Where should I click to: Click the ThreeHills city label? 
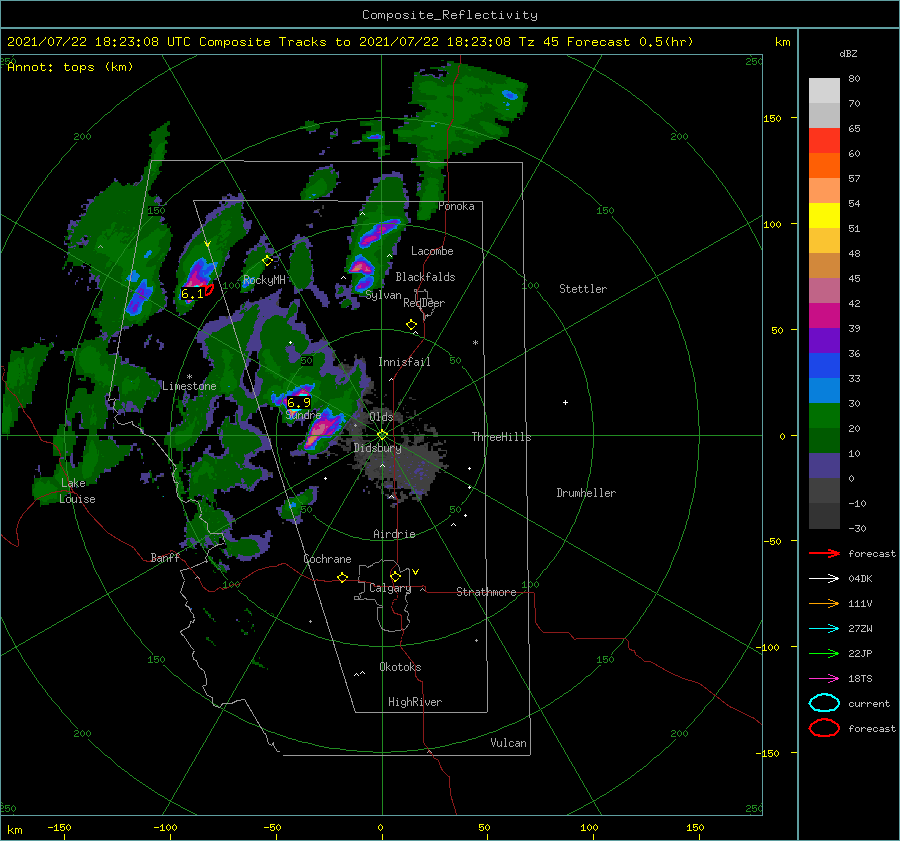502,437
